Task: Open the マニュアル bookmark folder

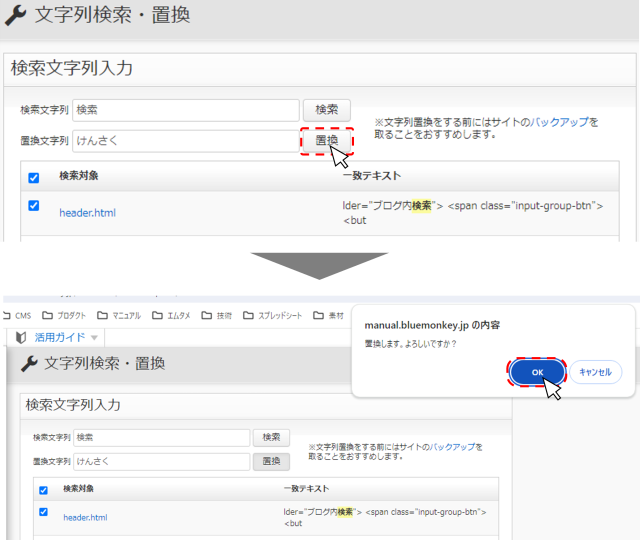Action: pos(119,316)
